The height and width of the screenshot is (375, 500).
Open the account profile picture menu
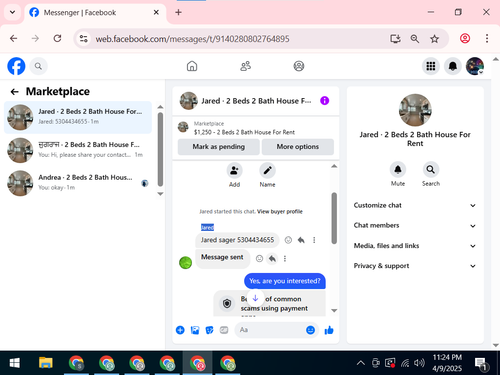(475, 66)
